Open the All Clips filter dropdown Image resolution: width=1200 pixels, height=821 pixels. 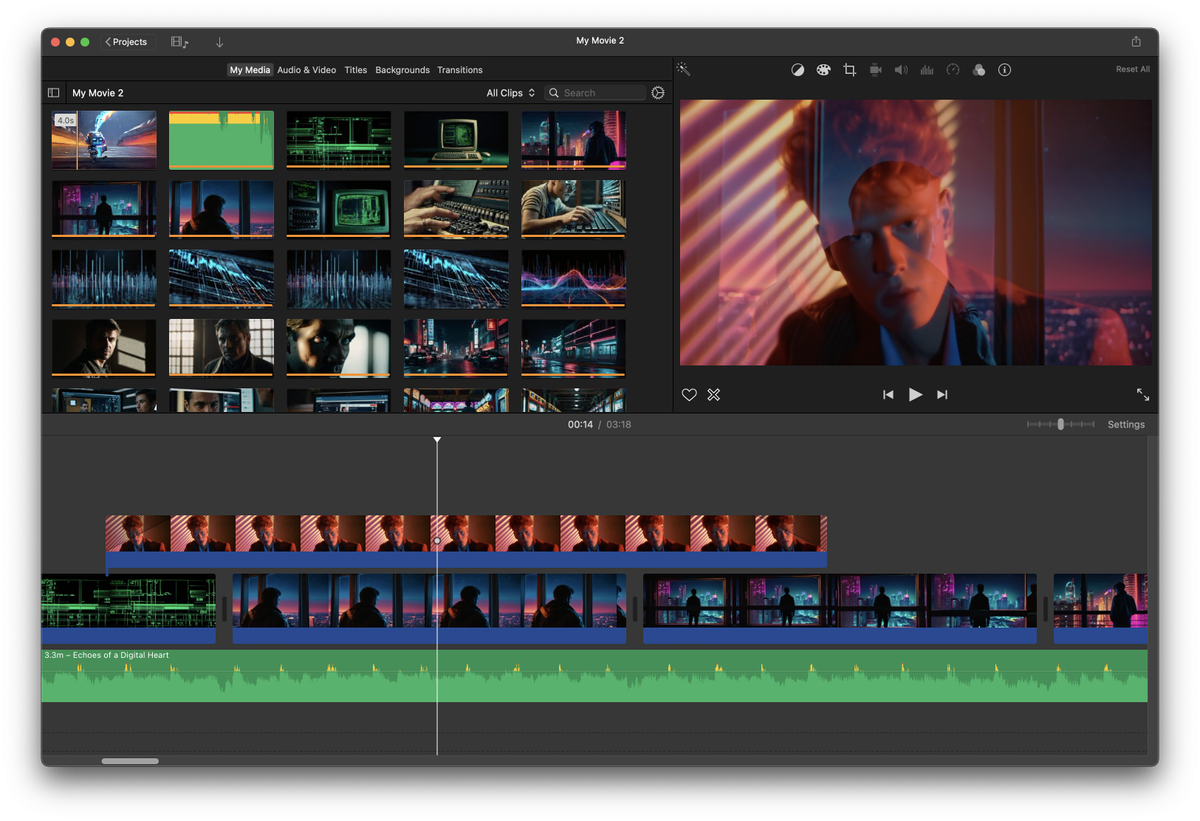pos(510,92)
